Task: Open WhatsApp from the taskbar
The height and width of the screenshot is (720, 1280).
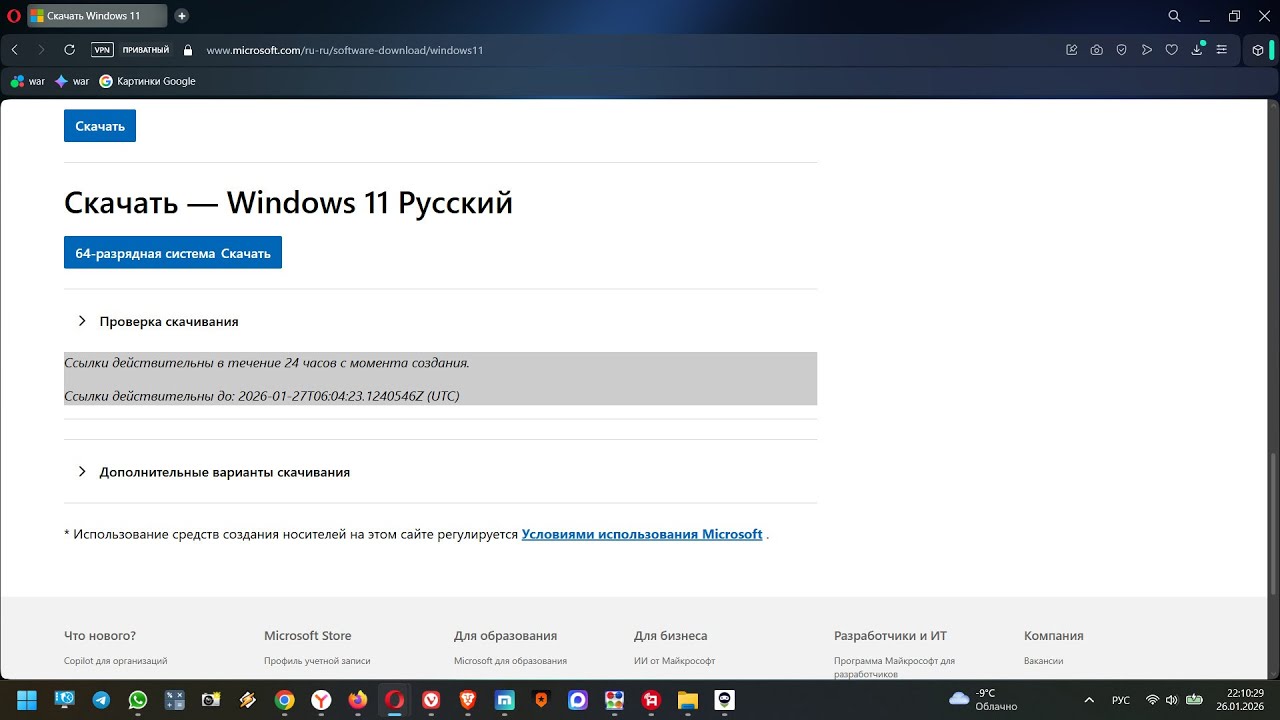Action: pyautogui.click(x=138, y=700)
